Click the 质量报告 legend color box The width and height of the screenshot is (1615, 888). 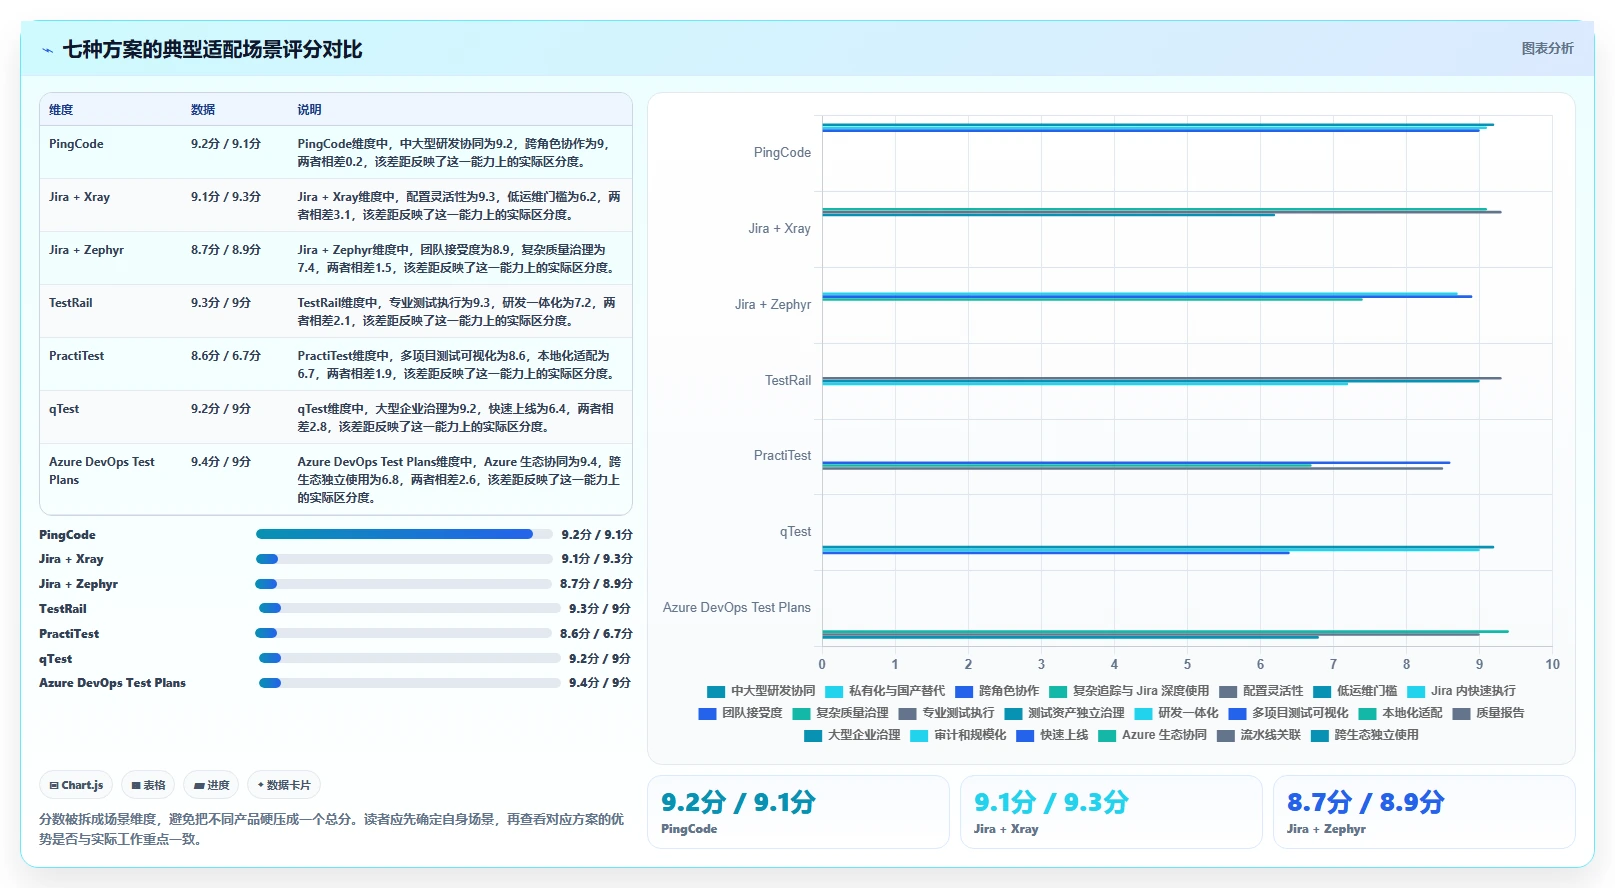pyautogui.click(x=1462, y=714)
